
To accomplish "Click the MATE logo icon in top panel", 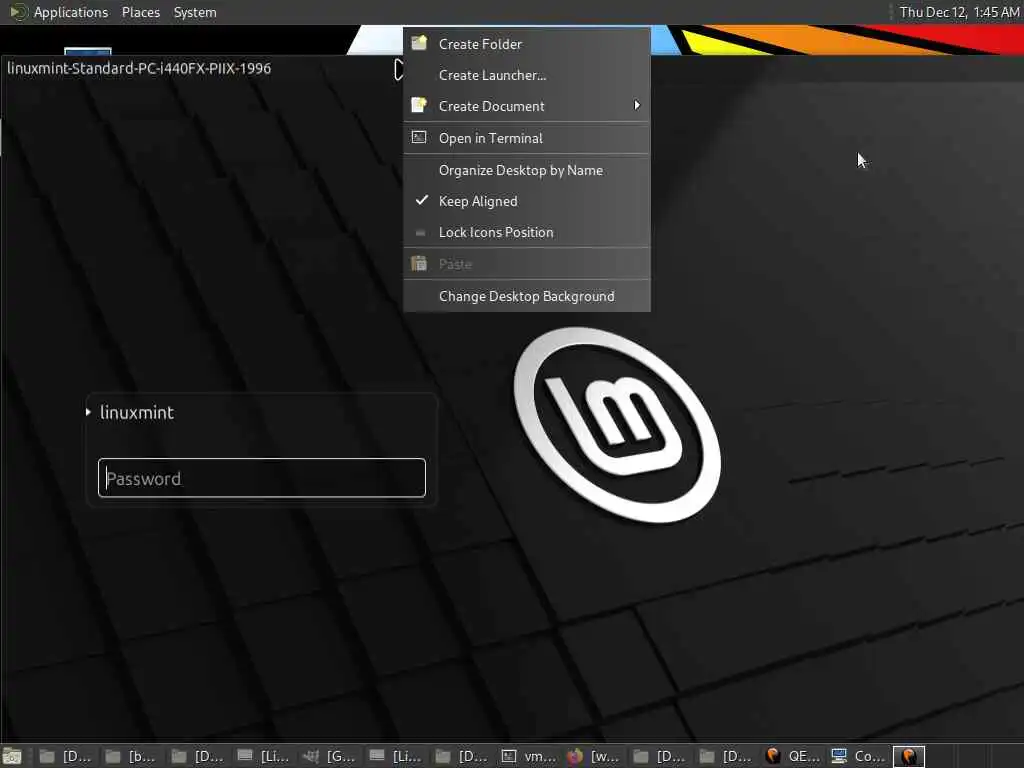I will (x=18, y=12).
